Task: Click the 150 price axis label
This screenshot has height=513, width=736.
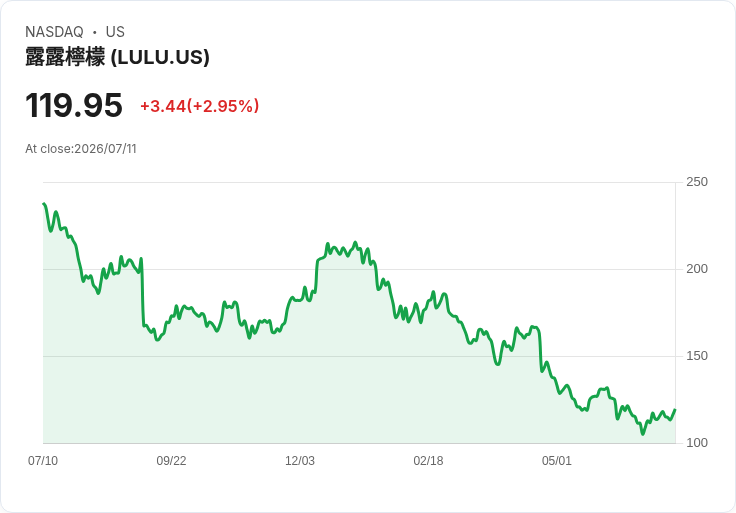Action: coord(697,356)
